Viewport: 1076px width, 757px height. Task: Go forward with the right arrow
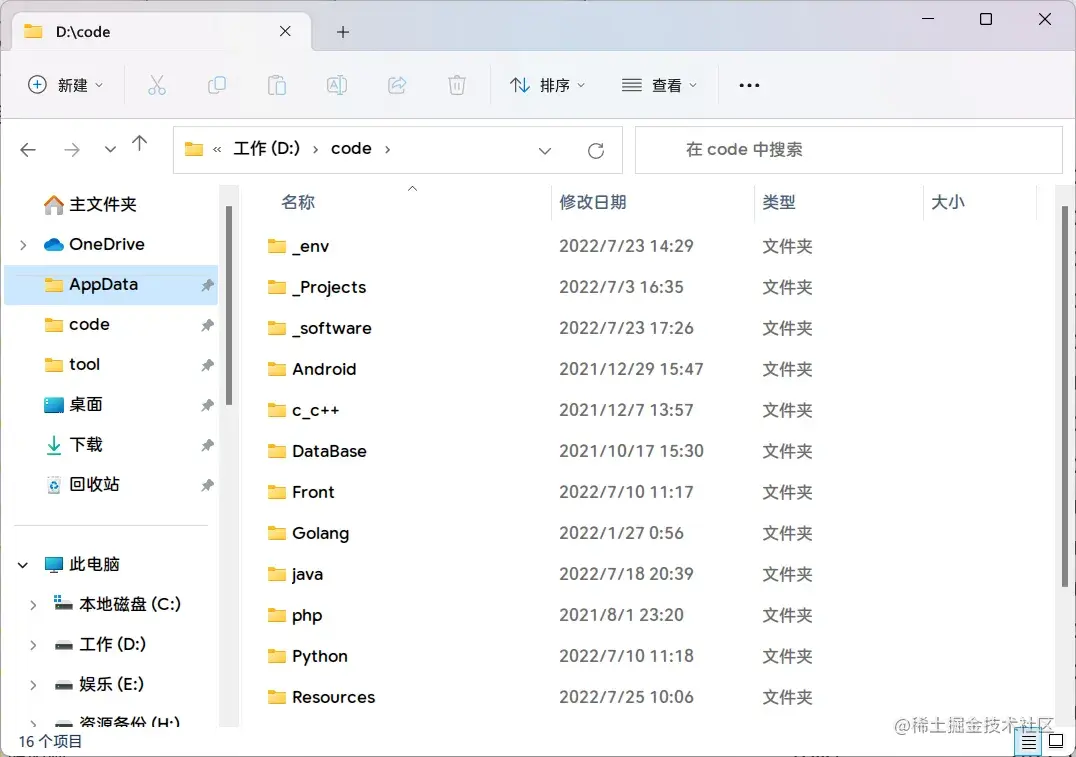point(72,150)
